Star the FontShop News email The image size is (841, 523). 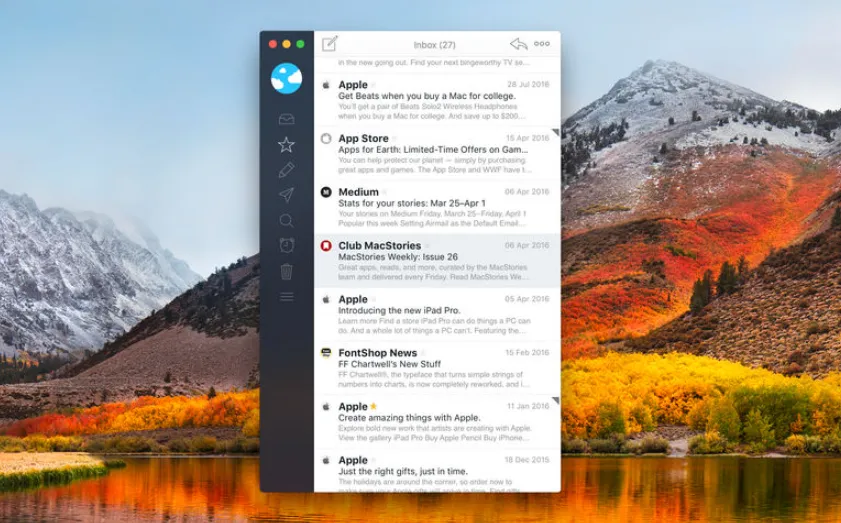coord(423,353)
